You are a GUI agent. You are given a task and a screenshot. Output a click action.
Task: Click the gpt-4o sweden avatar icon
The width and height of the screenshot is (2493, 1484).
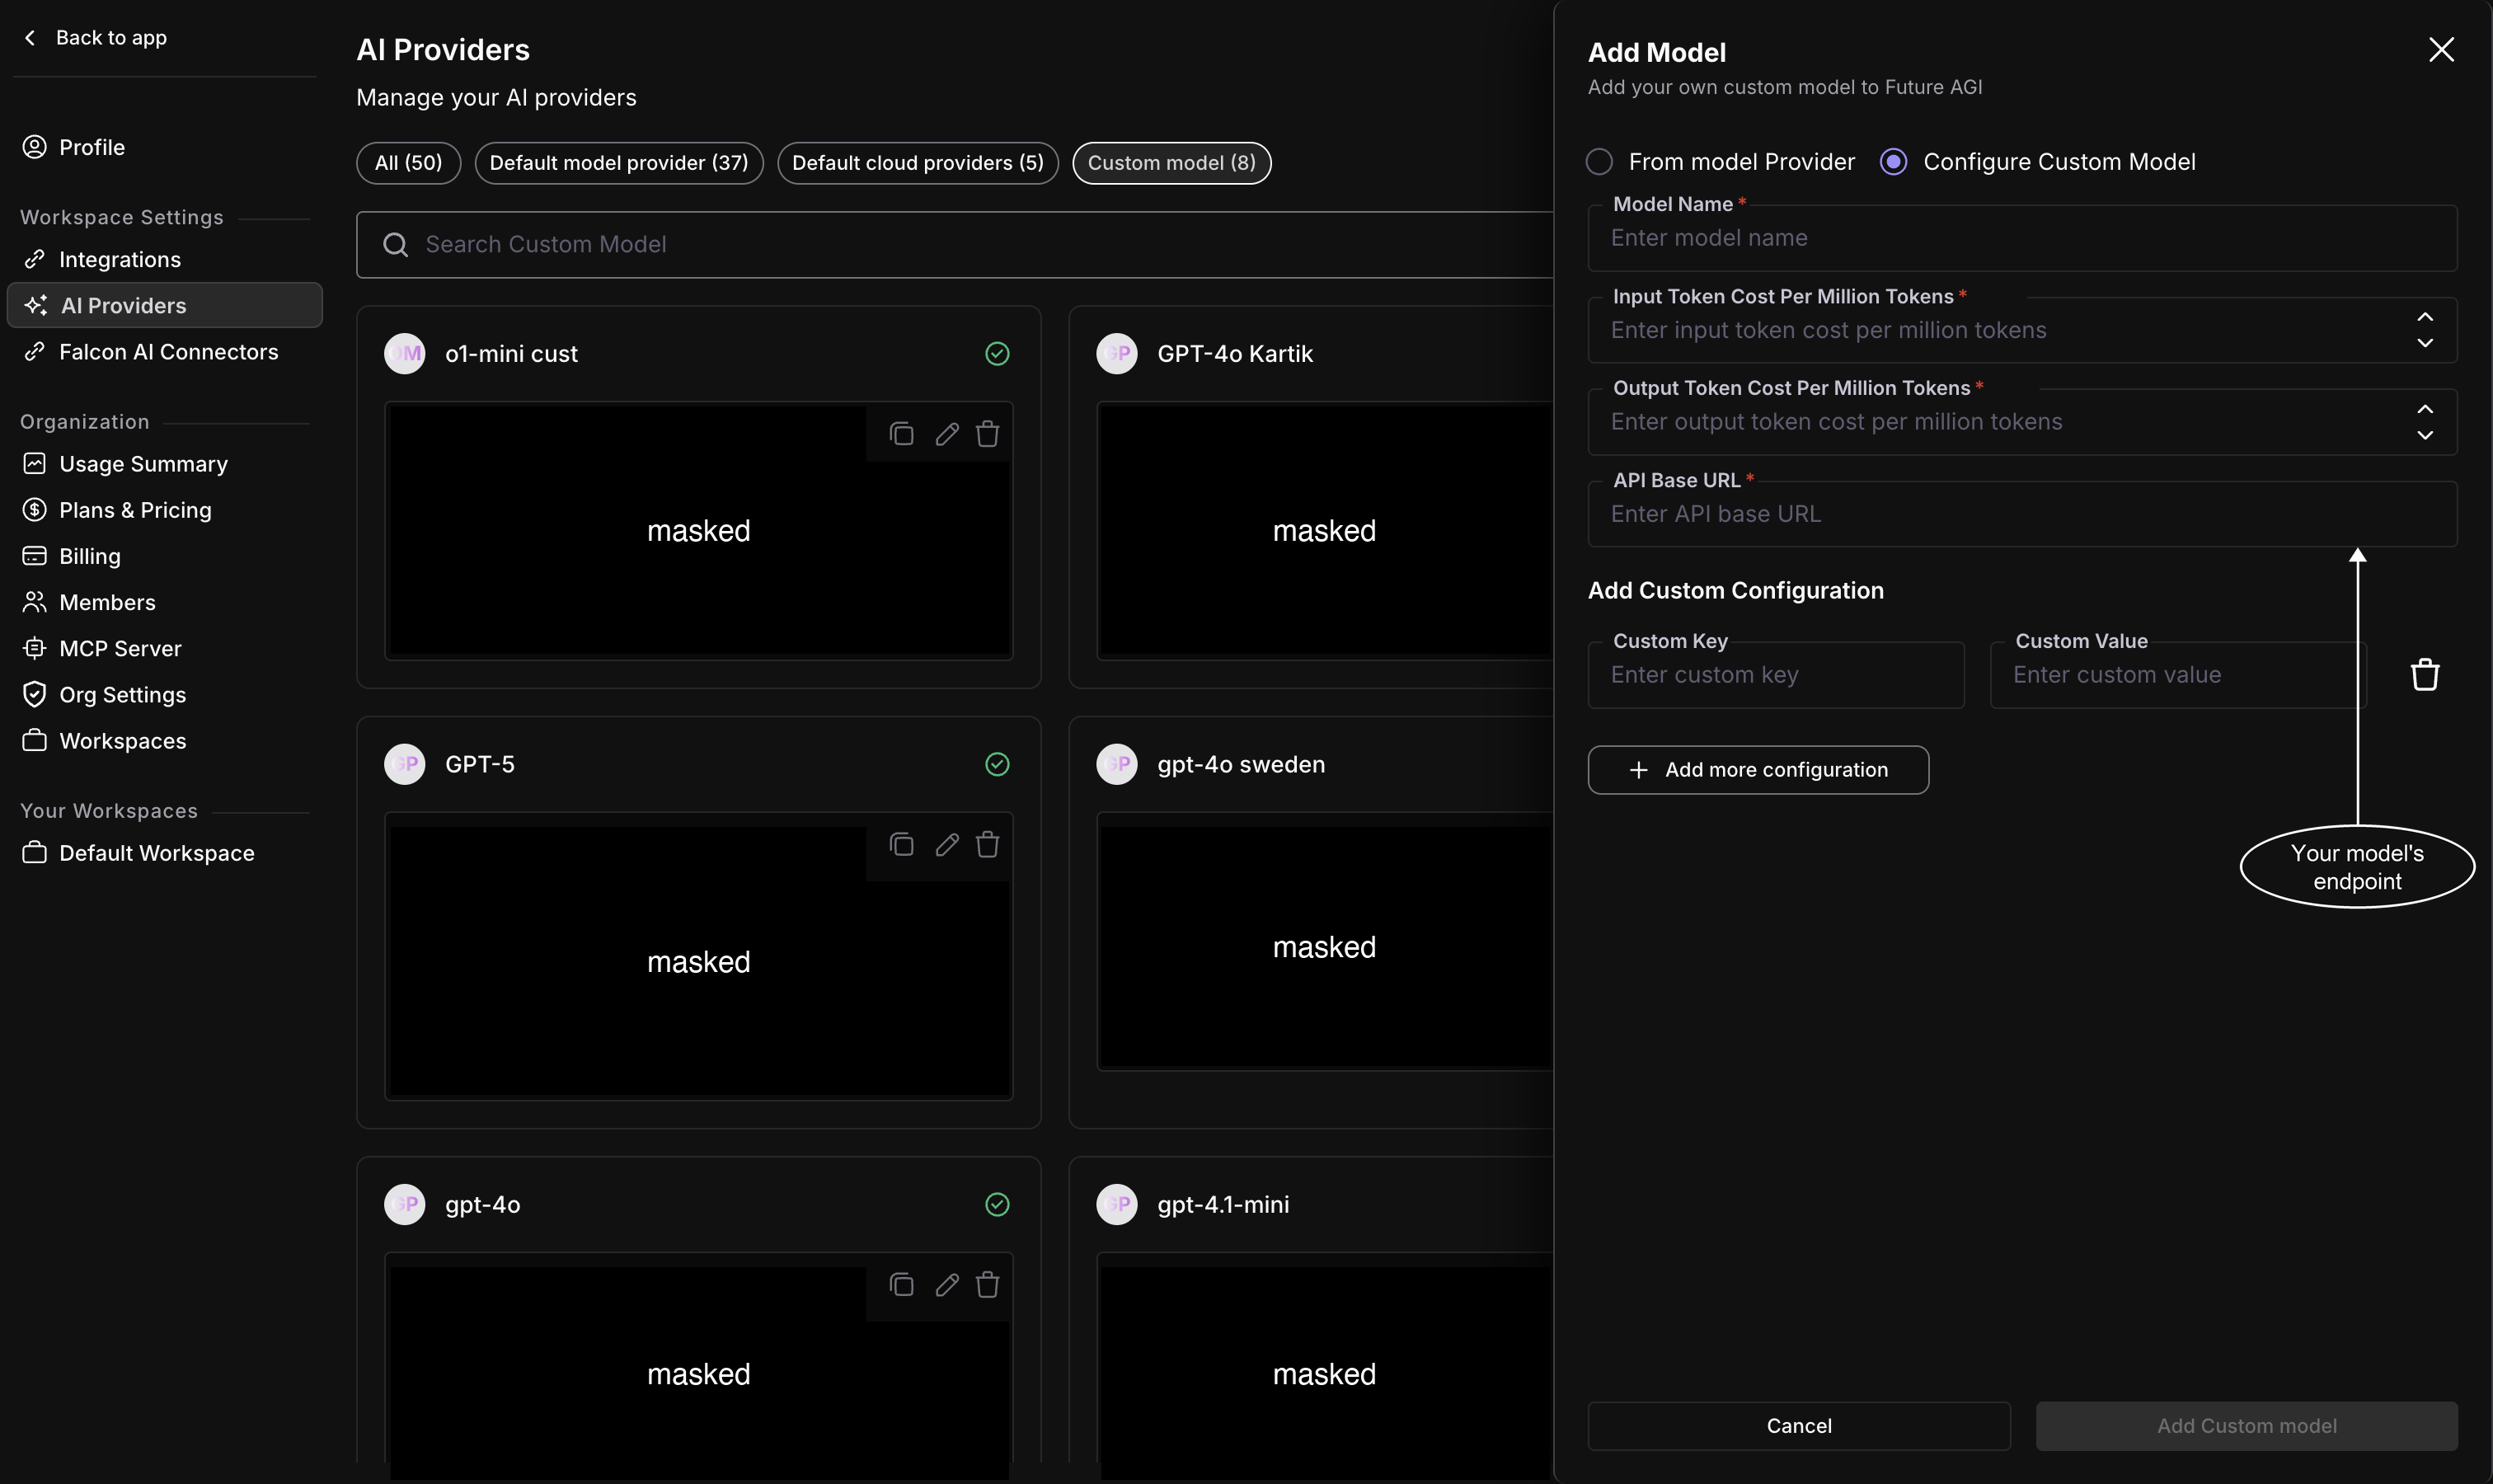[x=1116, y=764]
